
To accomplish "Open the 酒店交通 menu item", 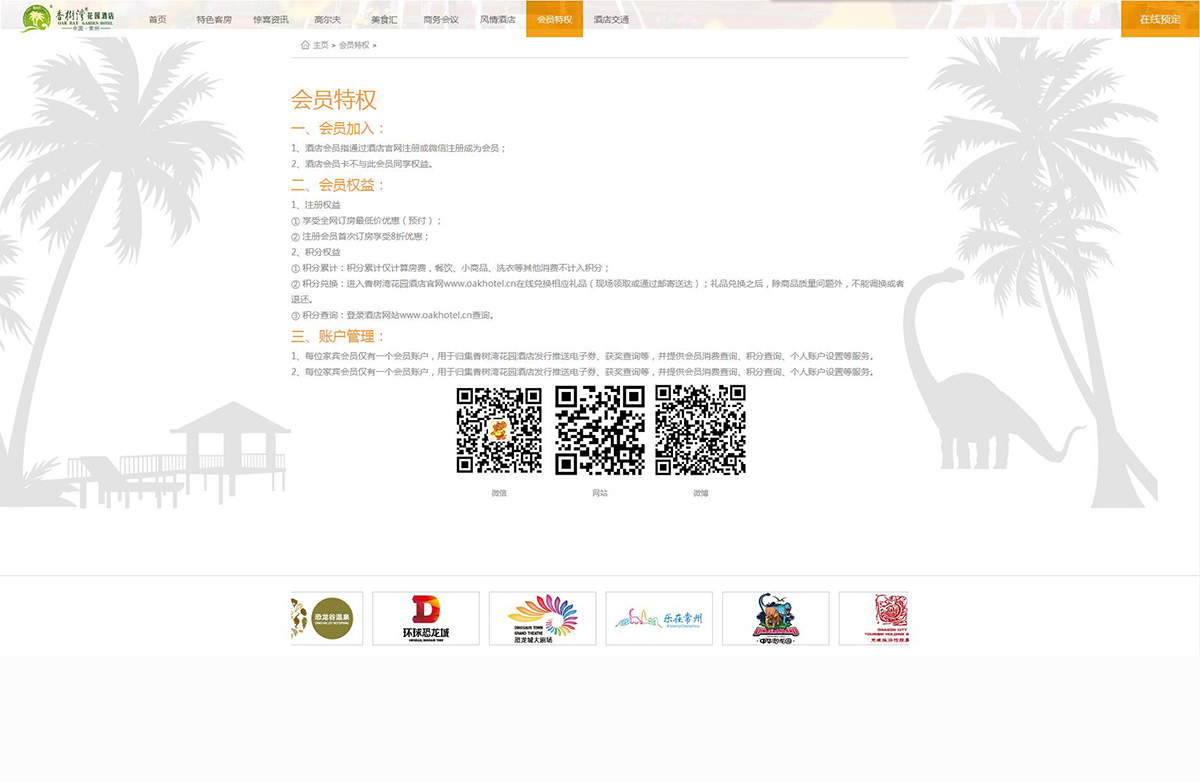I will coord(611,19).
